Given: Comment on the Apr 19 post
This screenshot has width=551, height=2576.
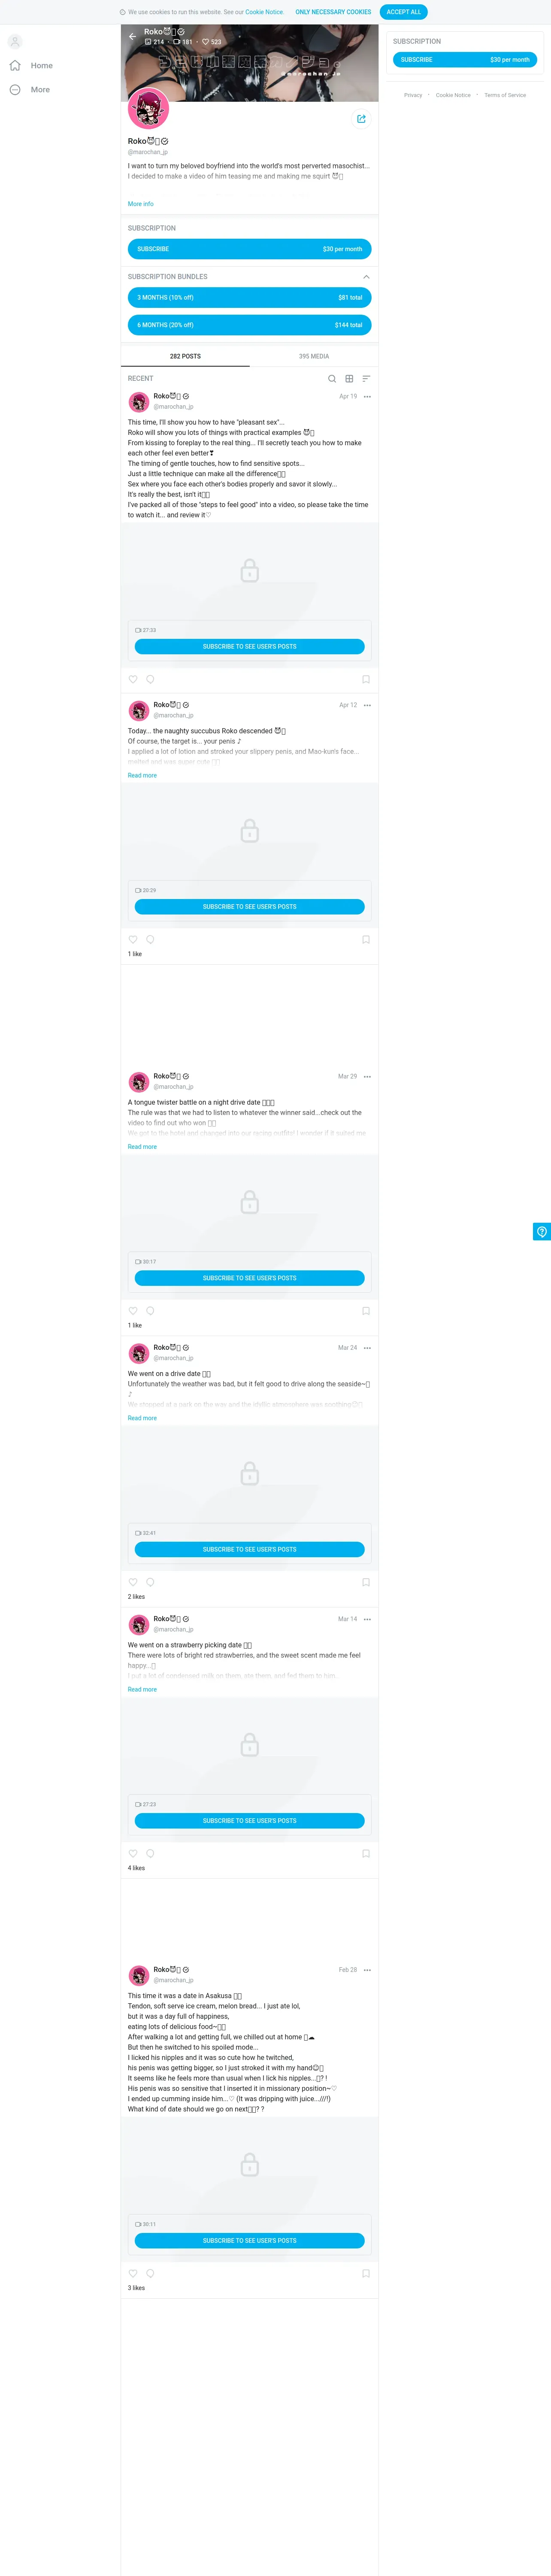Looking at the screenshot, I should click(x=150, y=679).
